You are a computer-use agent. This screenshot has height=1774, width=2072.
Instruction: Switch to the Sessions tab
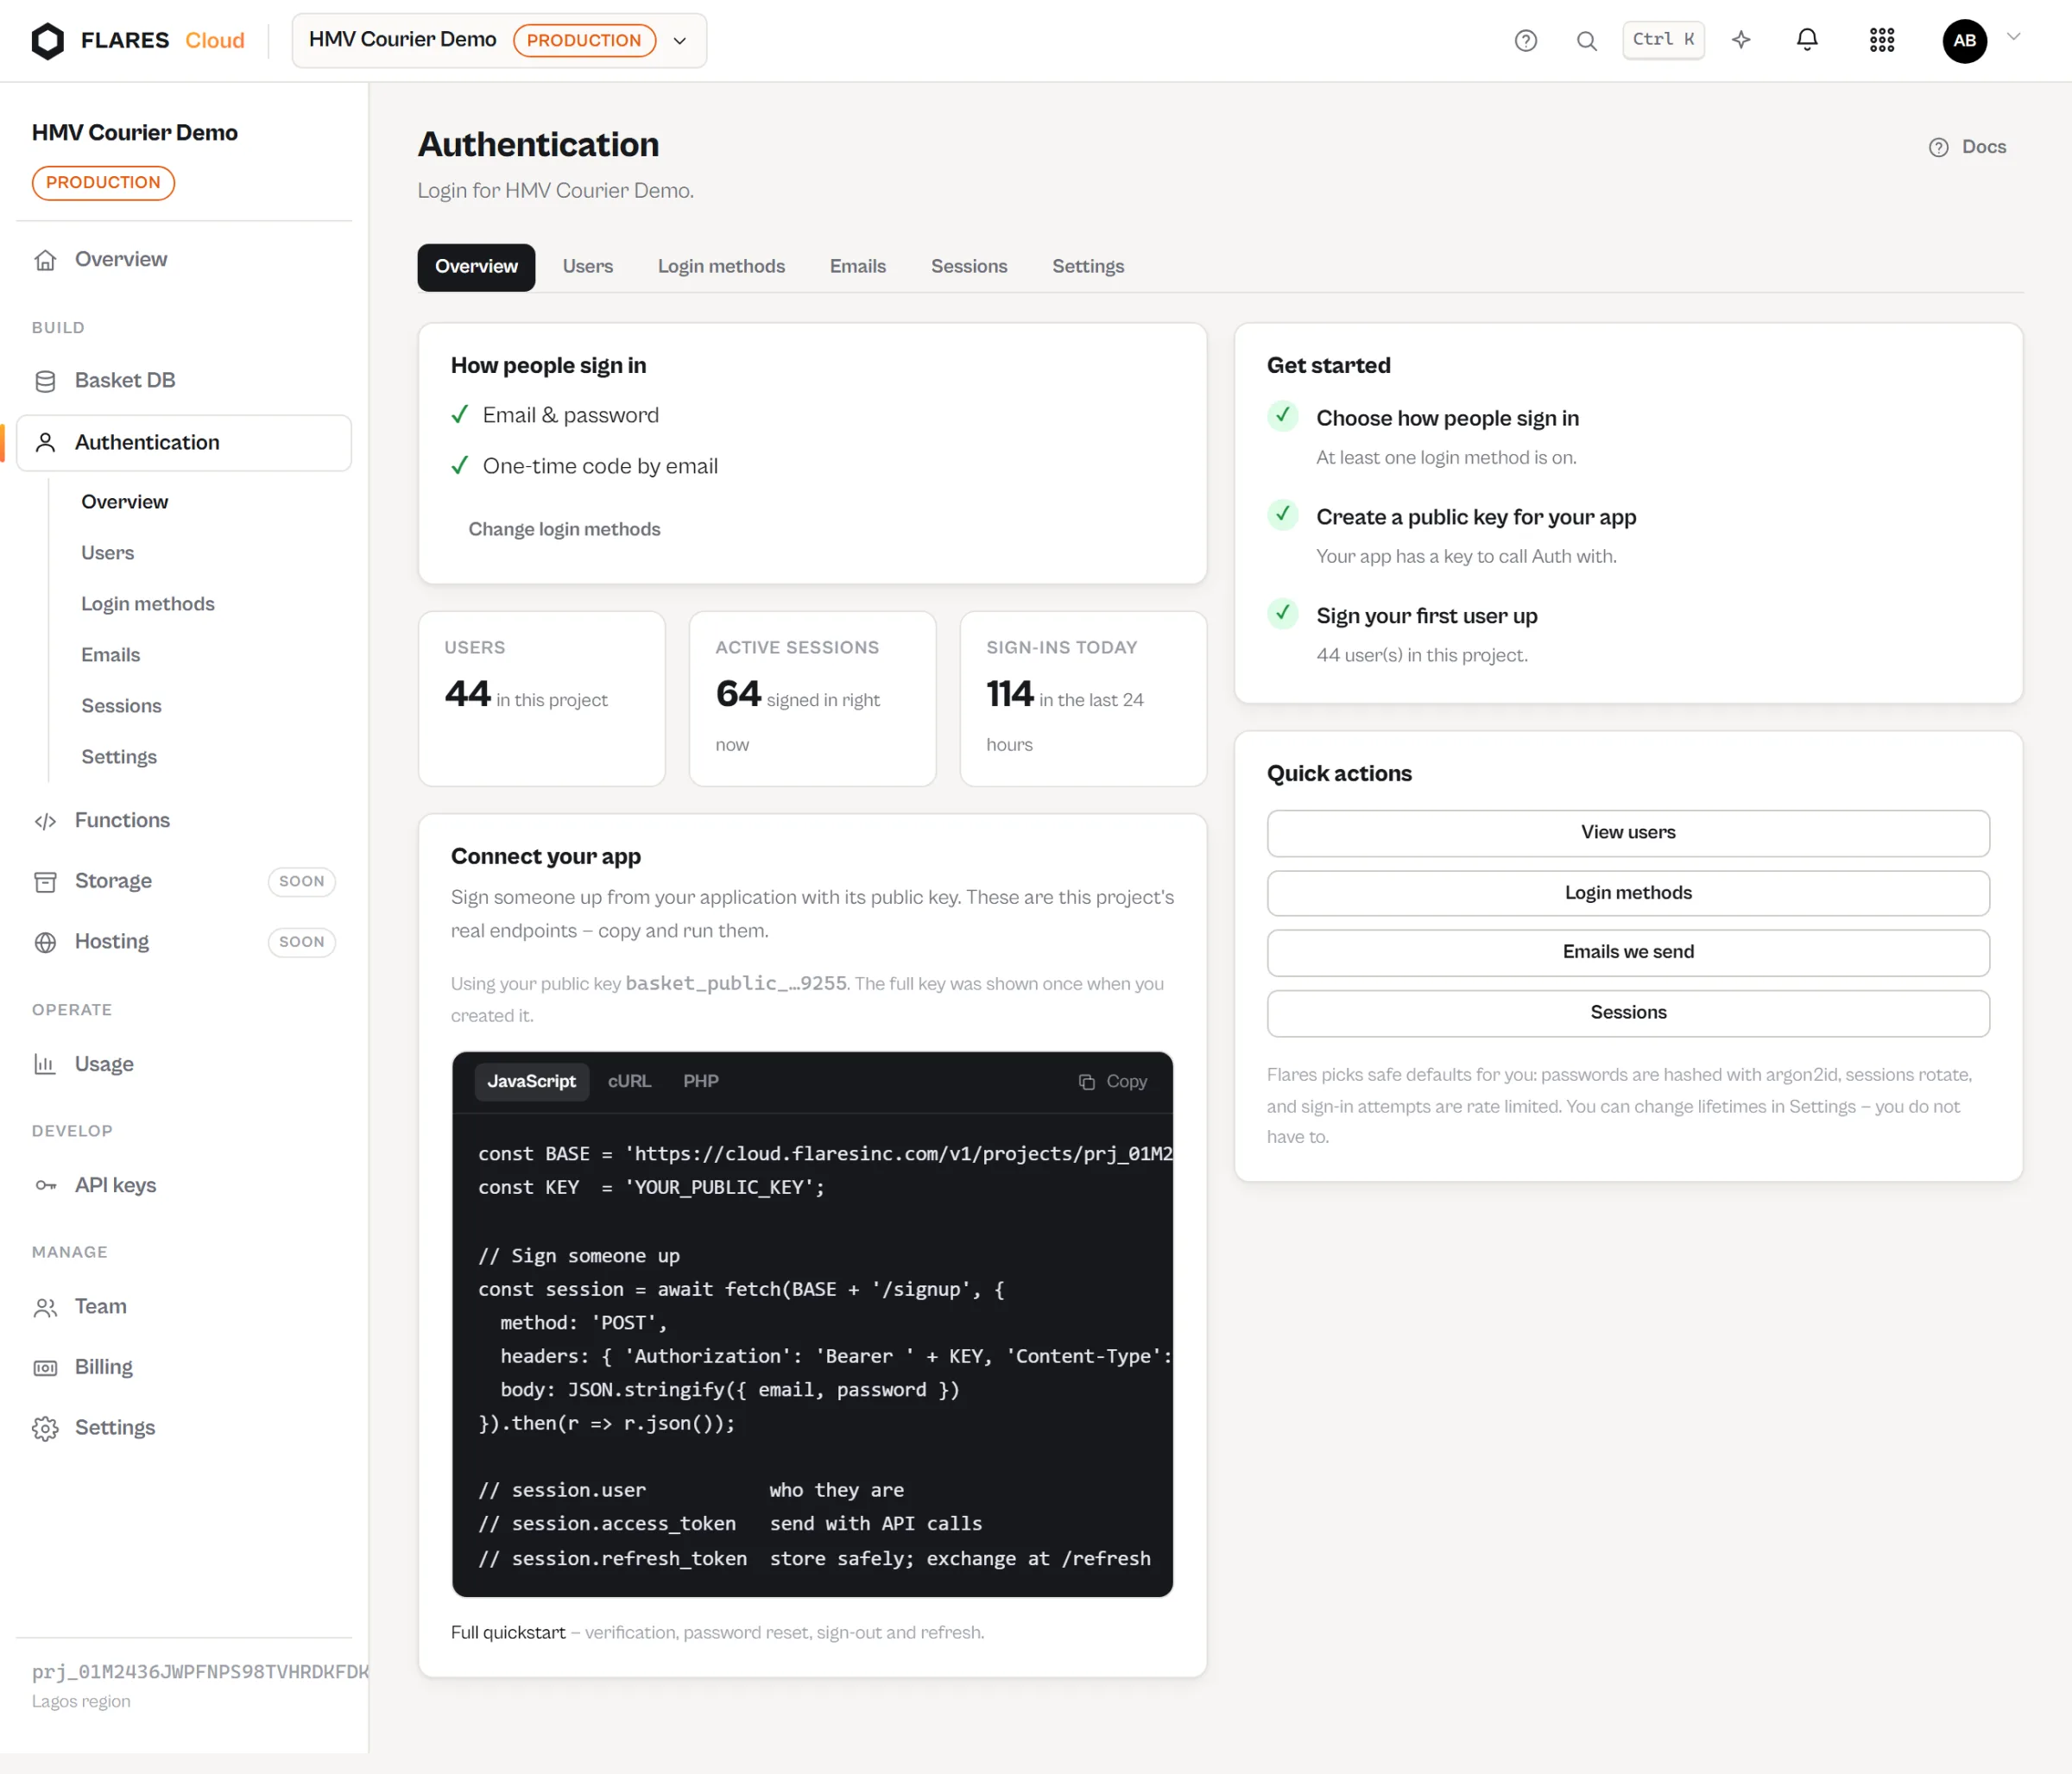click(968, 267)
